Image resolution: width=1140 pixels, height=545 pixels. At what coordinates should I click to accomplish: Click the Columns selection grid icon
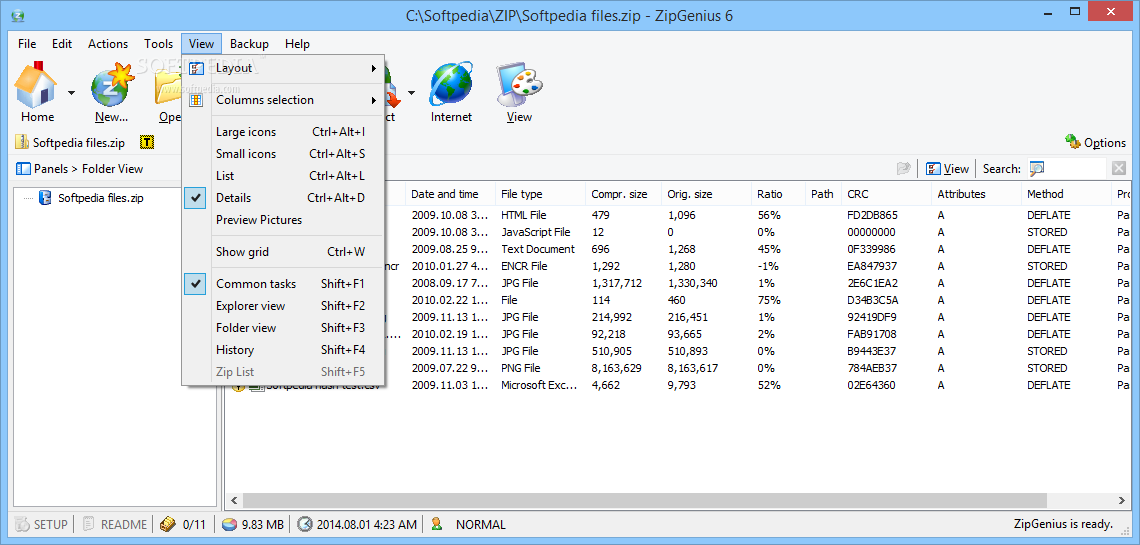(196, 100)
